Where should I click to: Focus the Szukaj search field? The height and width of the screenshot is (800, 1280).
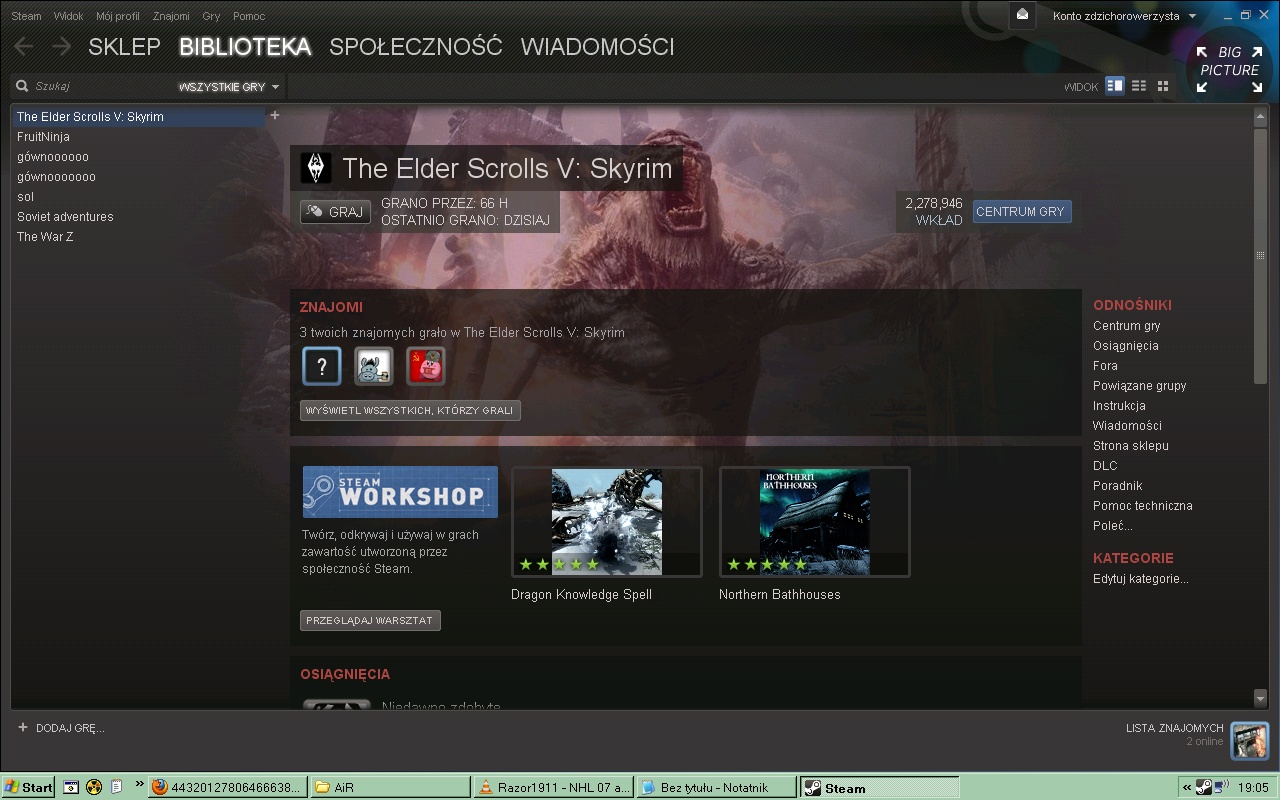point(100,87)
